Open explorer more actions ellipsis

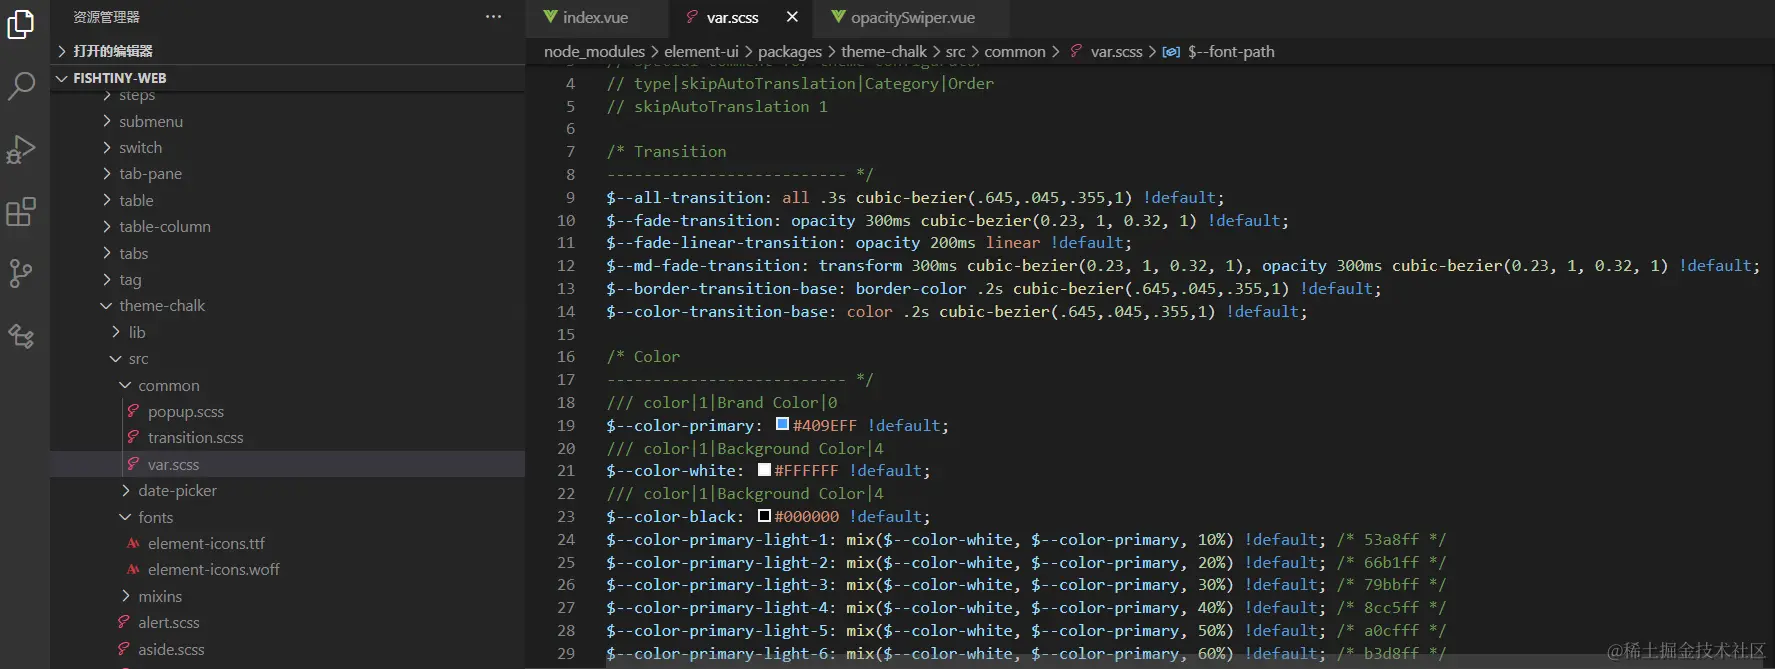[493, 17]
